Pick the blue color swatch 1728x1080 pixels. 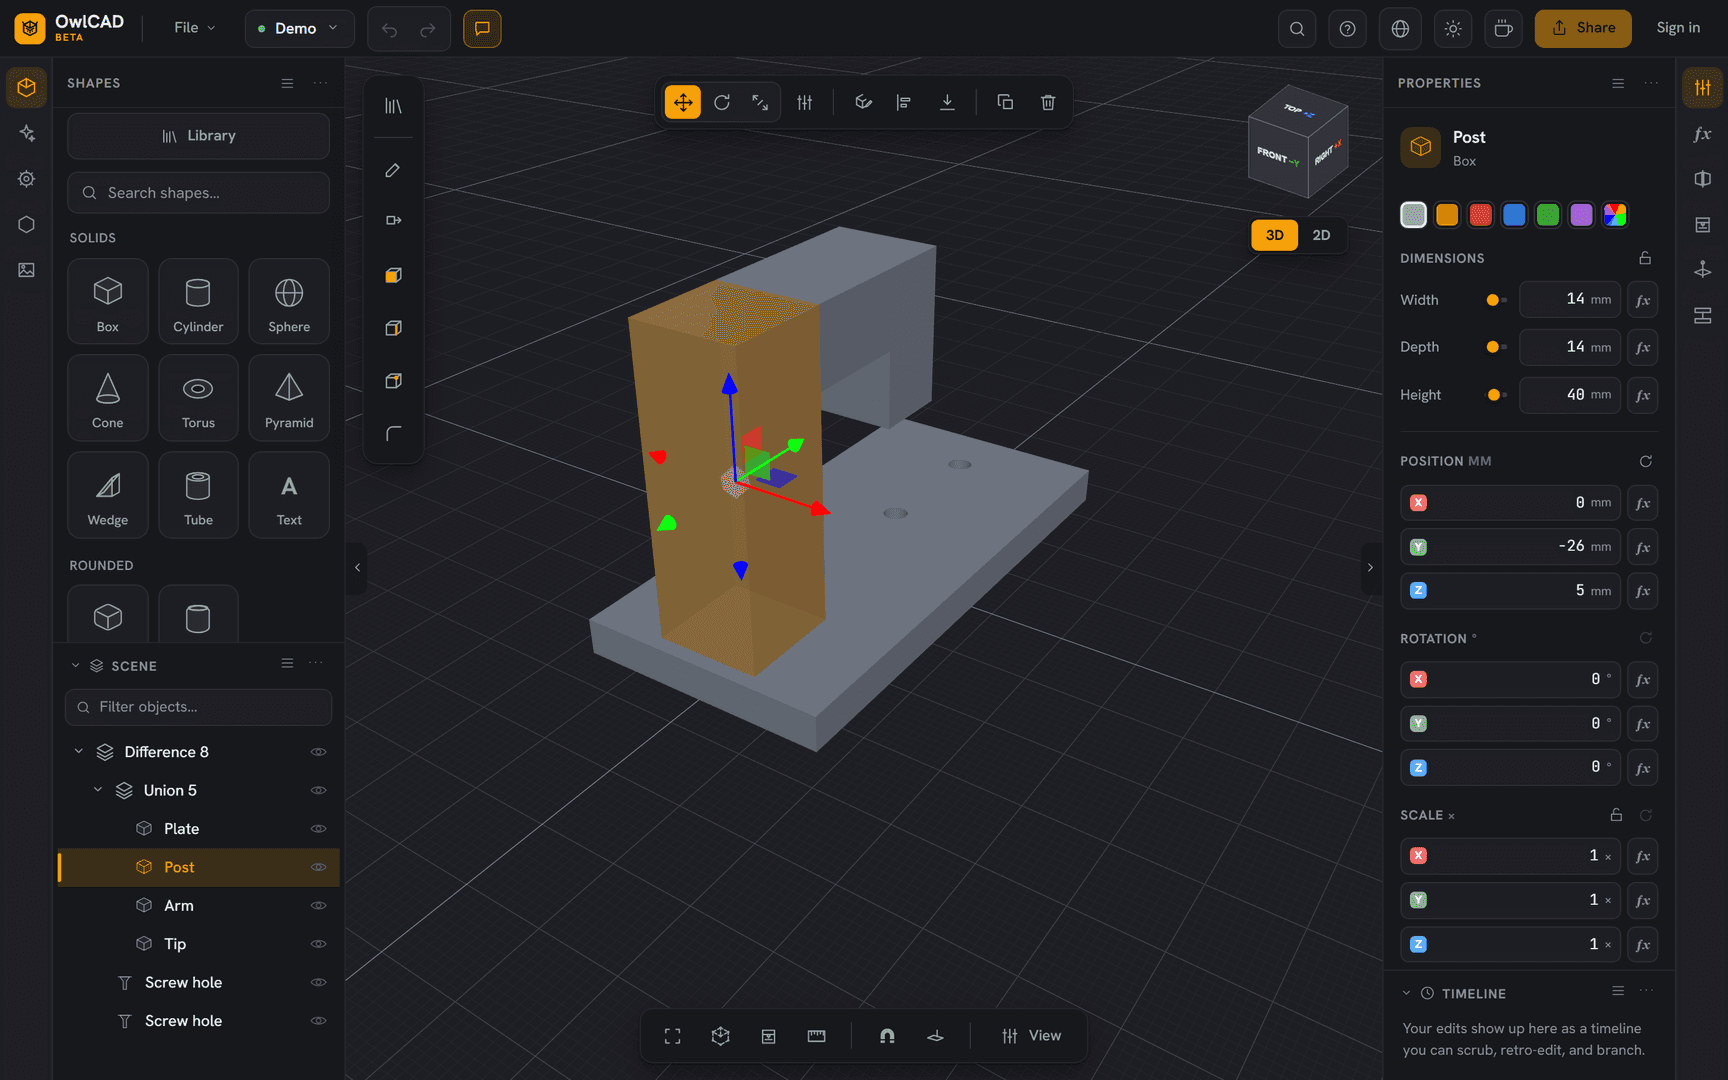(1514, 215)
